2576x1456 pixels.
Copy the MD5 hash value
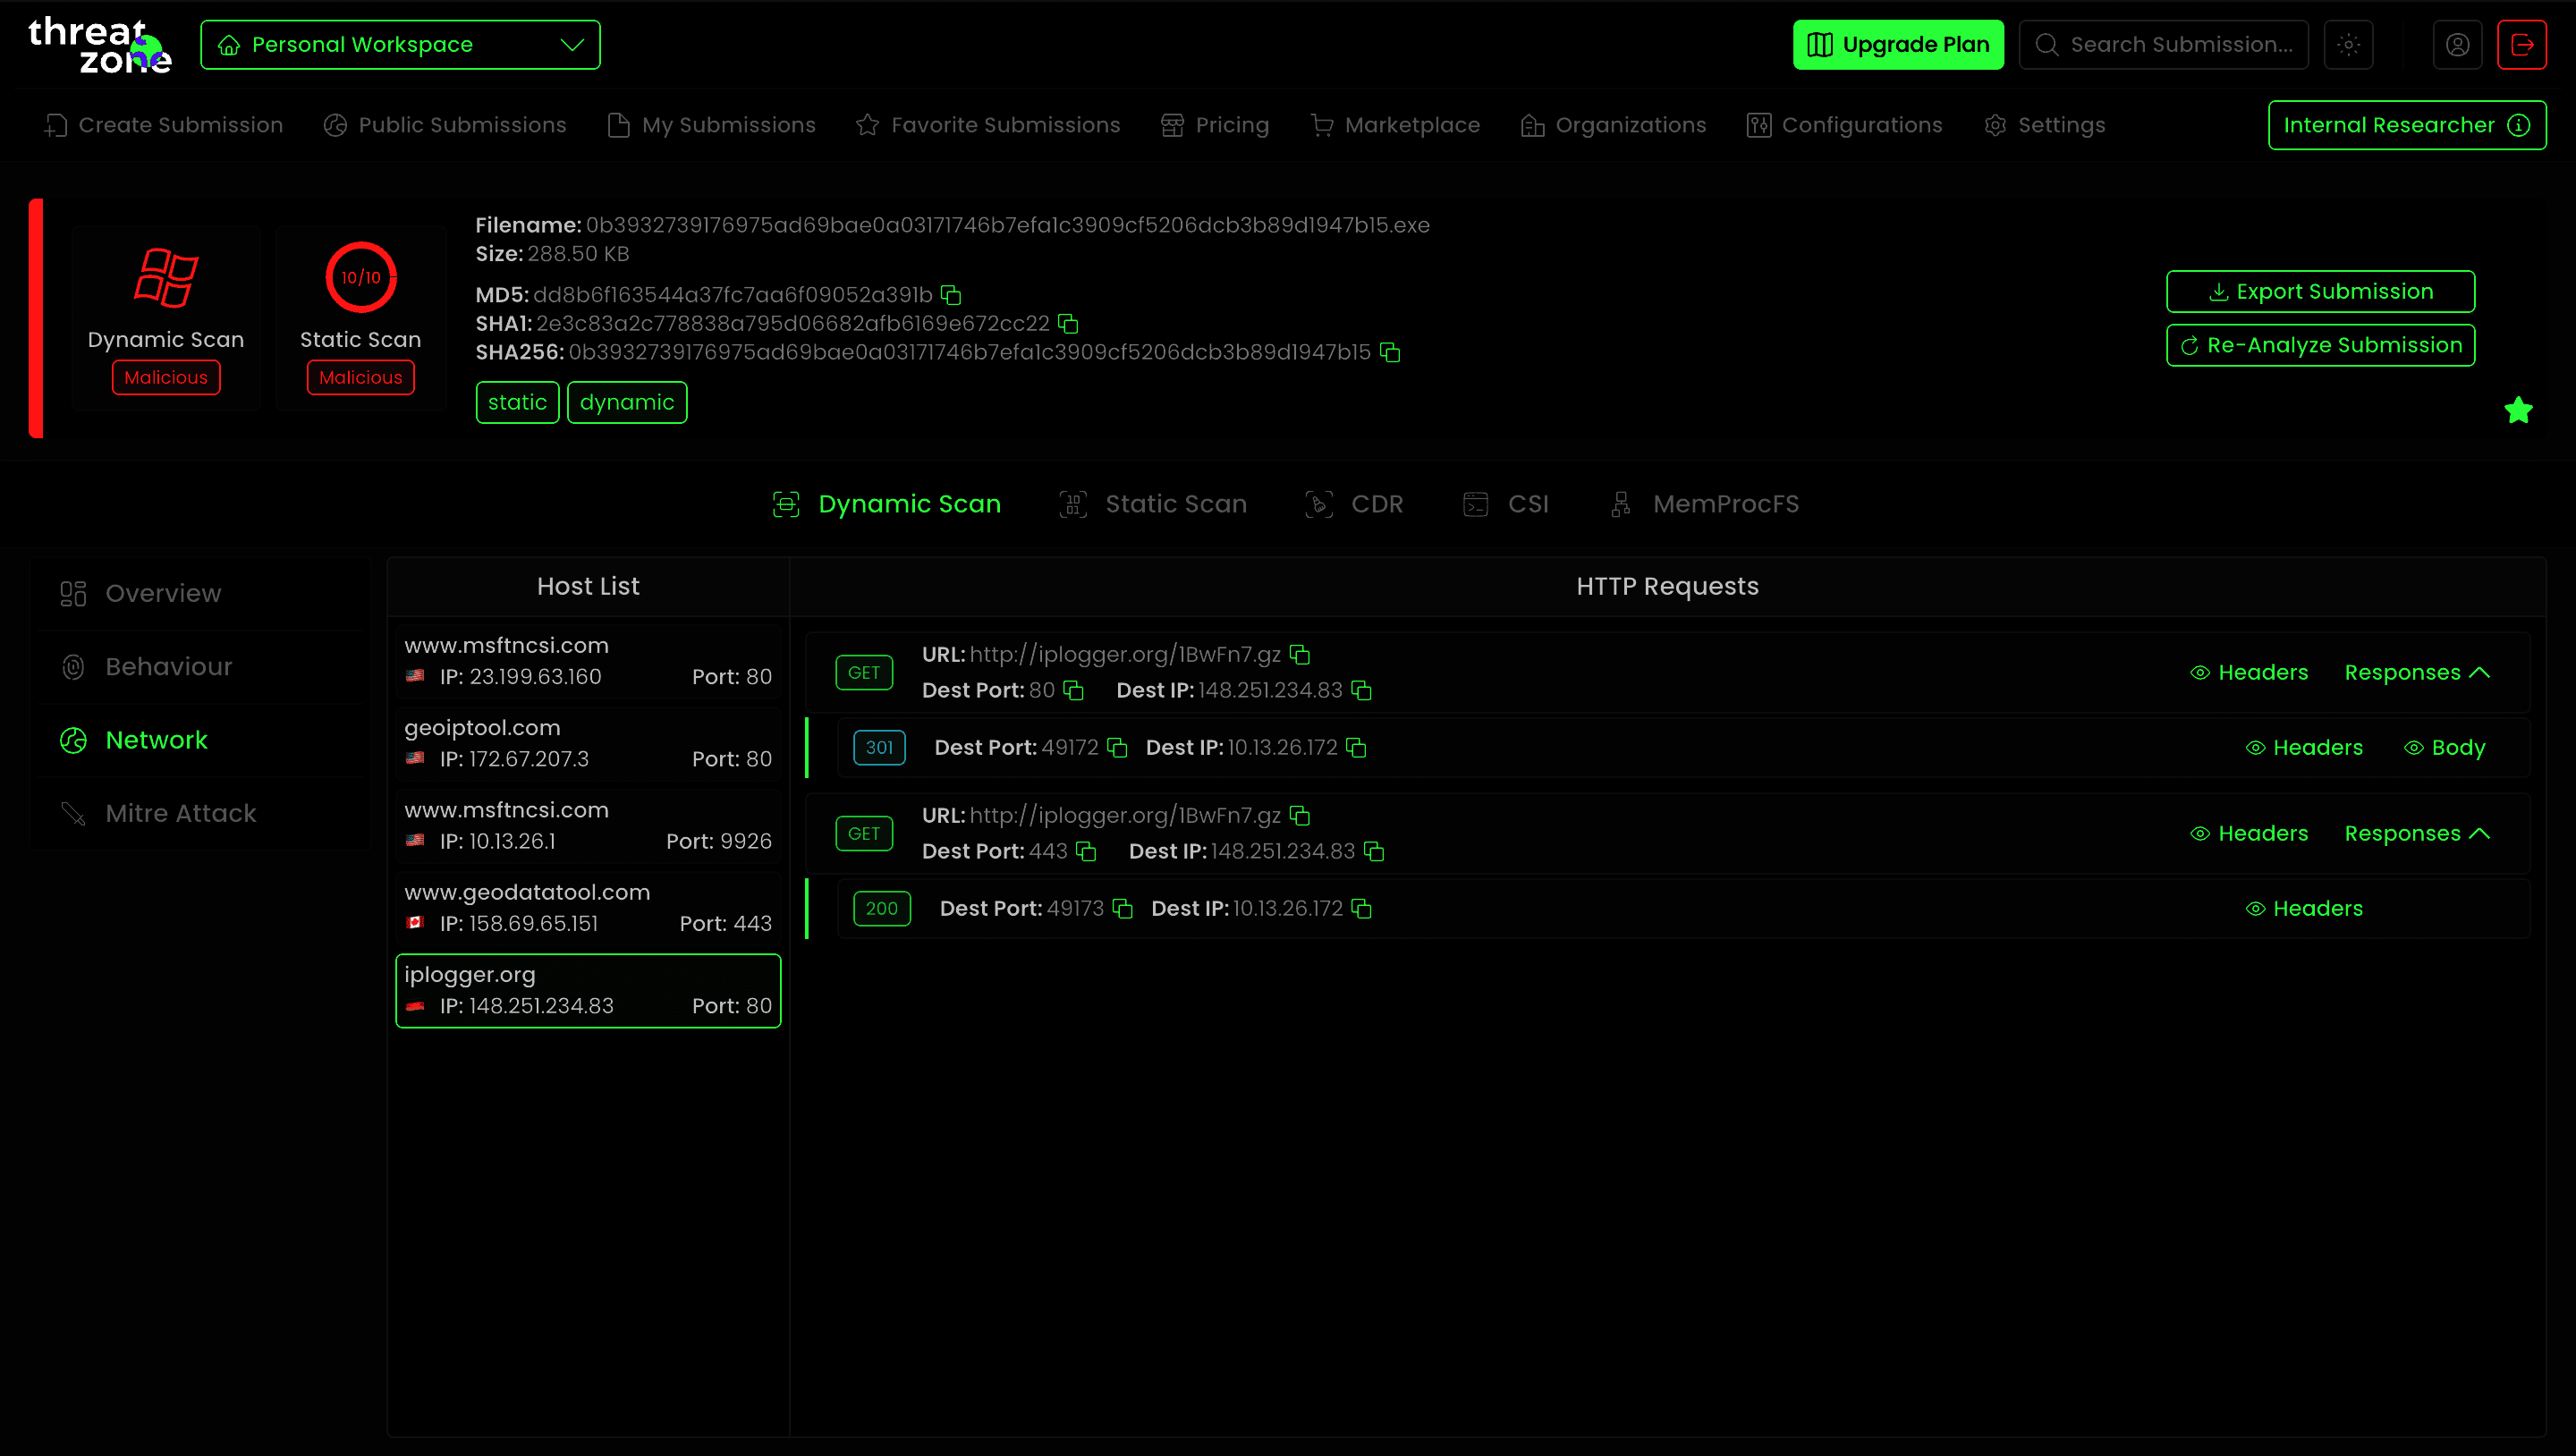(x=951, y=295)
